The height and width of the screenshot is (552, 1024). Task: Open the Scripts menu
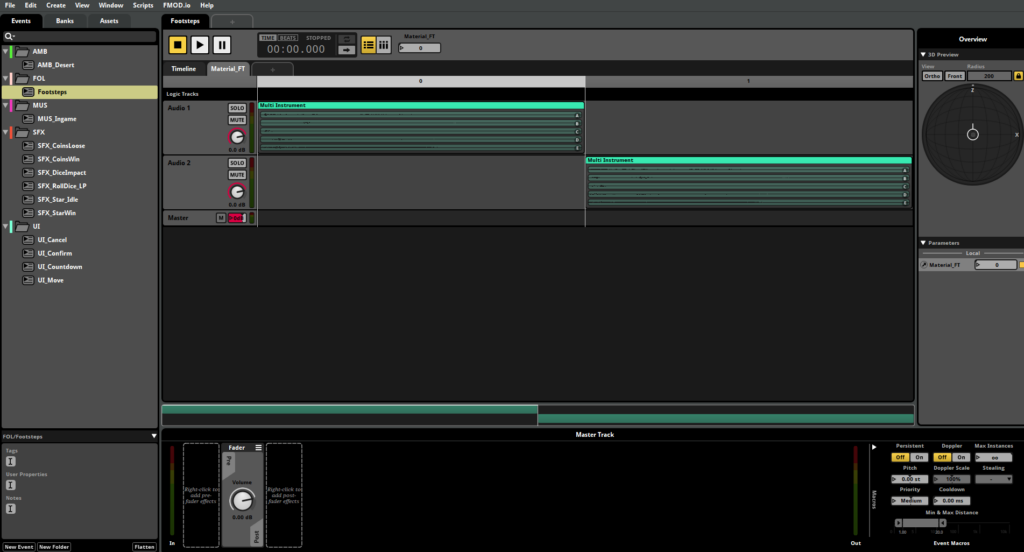coord(142,5)
